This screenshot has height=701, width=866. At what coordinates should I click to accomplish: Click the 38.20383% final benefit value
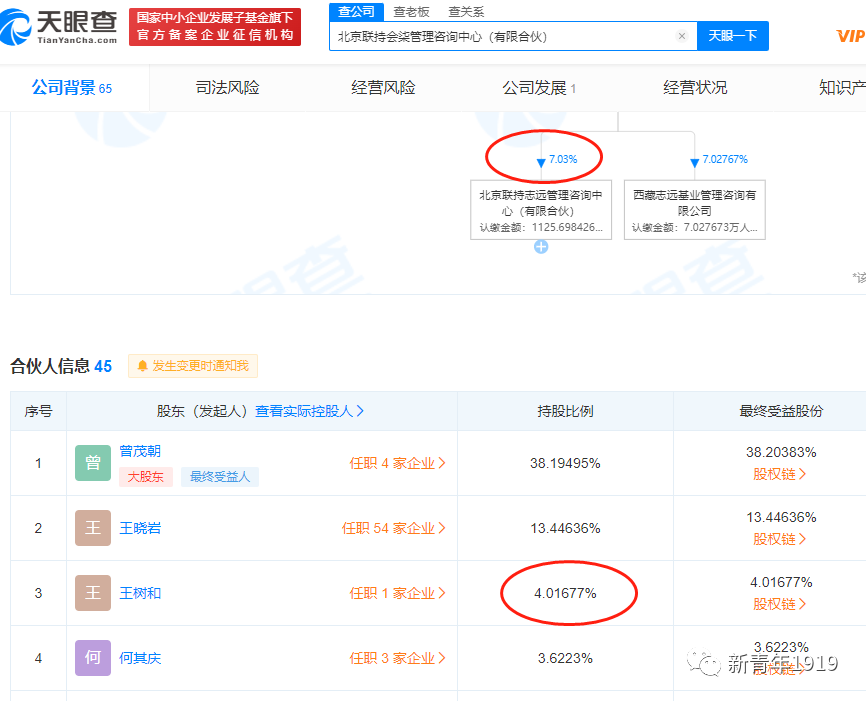(781, 452)
